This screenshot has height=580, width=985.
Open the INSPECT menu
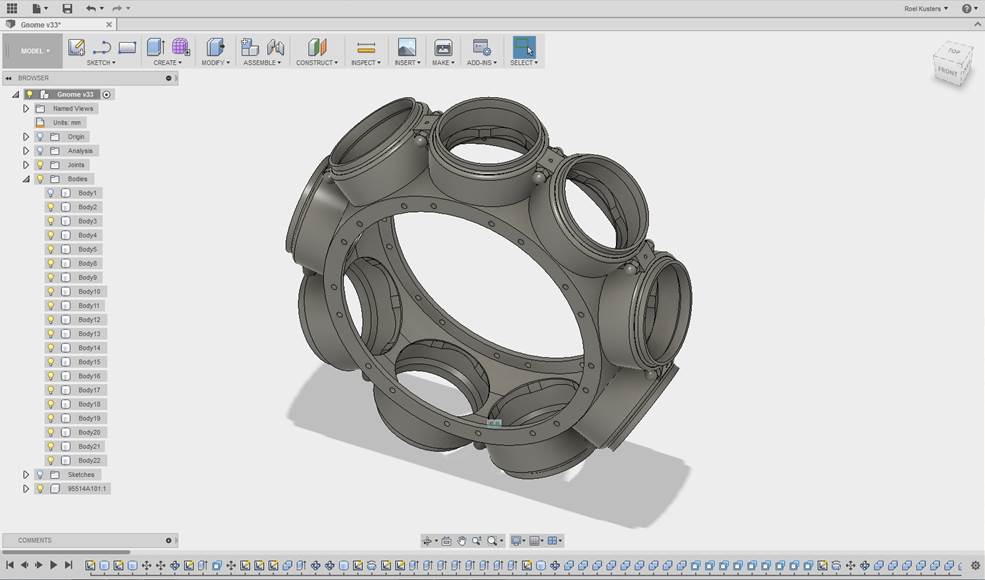pyautogui.click(x=366, y=63)
